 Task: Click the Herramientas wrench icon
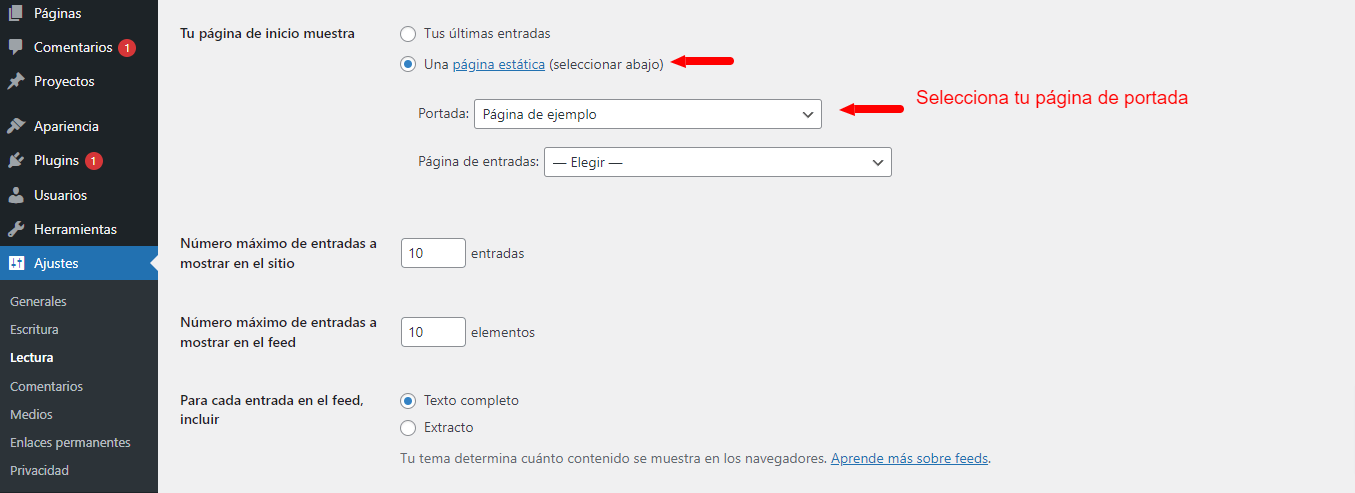tap(16, 229)
